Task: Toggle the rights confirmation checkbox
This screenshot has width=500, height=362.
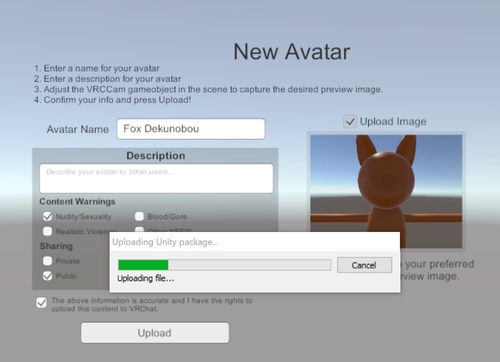Action: (x=41, y=303)
